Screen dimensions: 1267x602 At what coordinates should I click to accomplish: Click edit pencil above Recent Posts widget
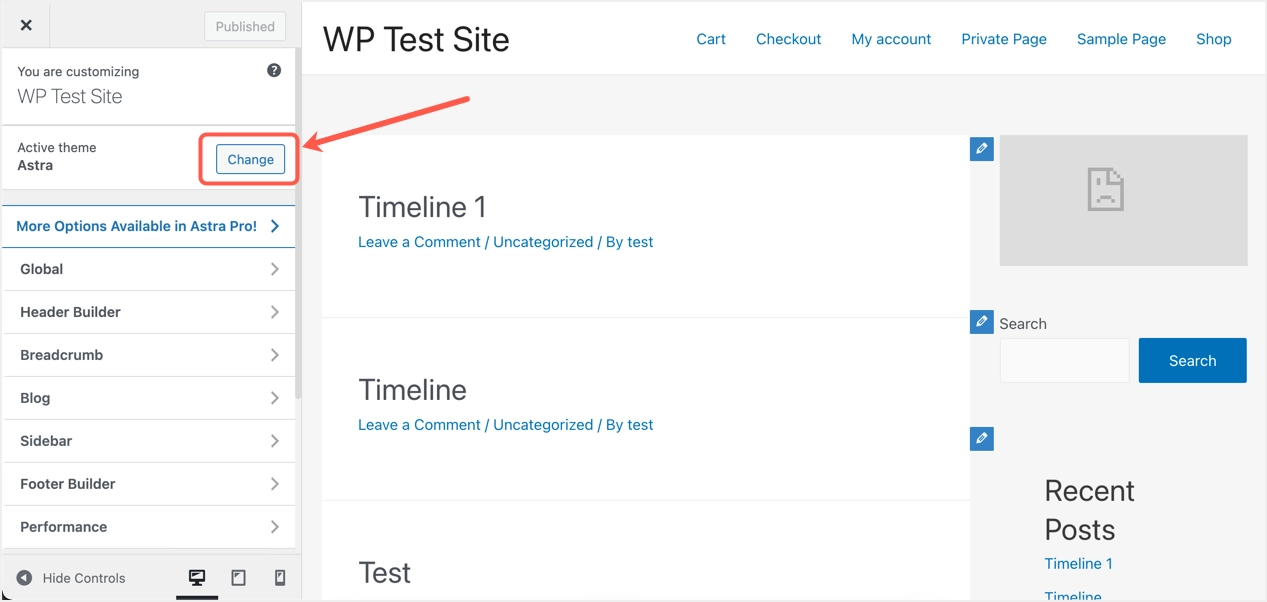[982, 438]
